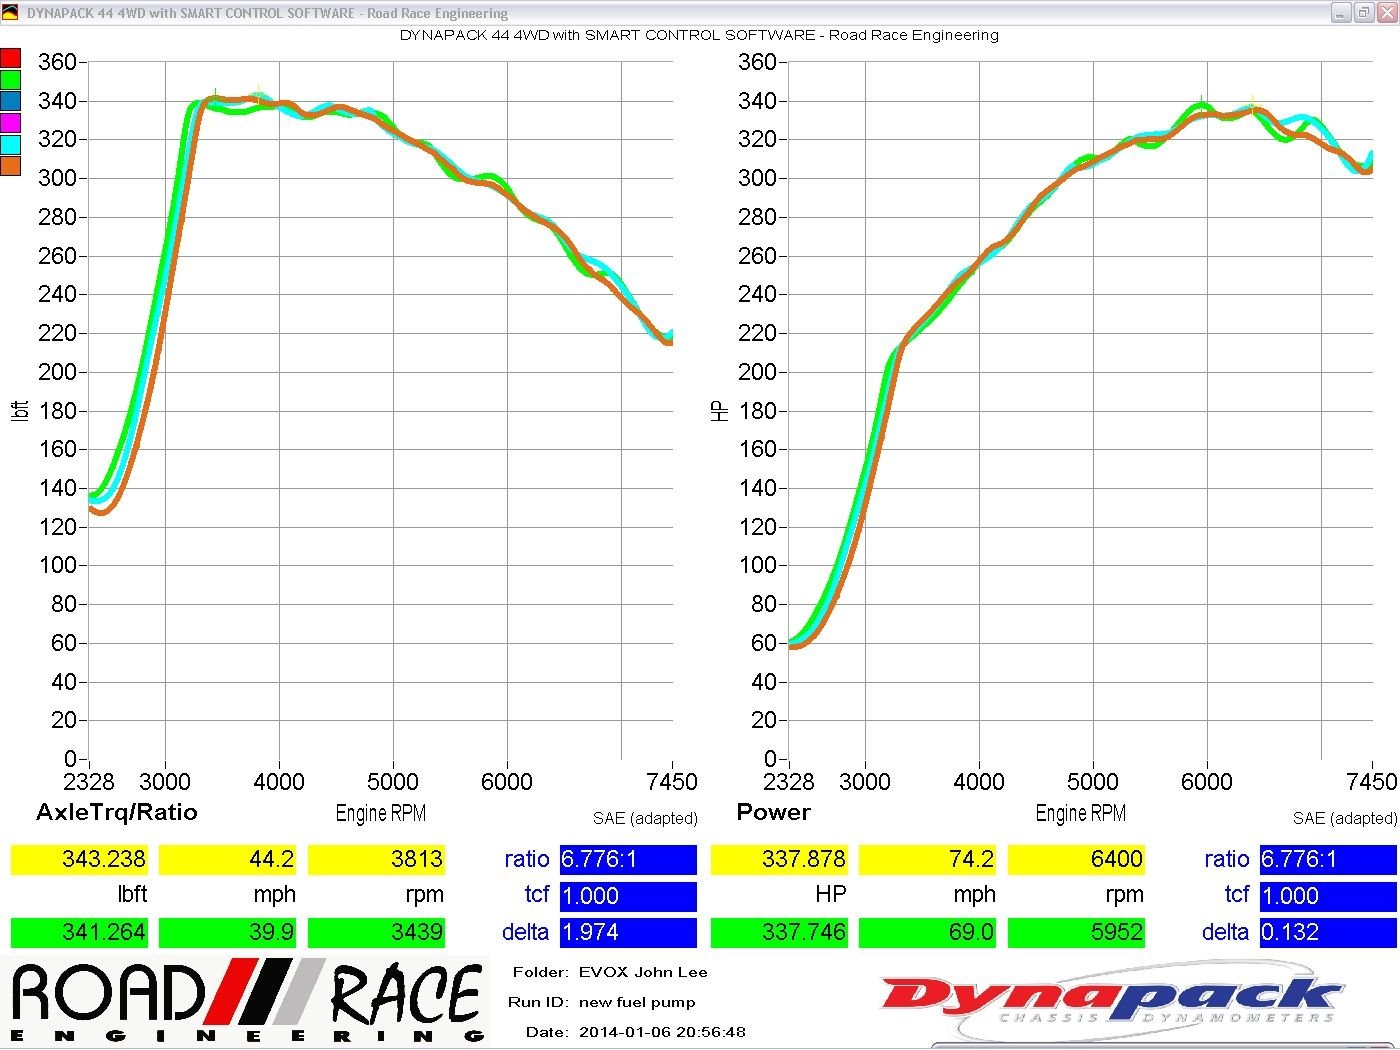Click the power graph tcf 1.000 field

point(1327,896)
